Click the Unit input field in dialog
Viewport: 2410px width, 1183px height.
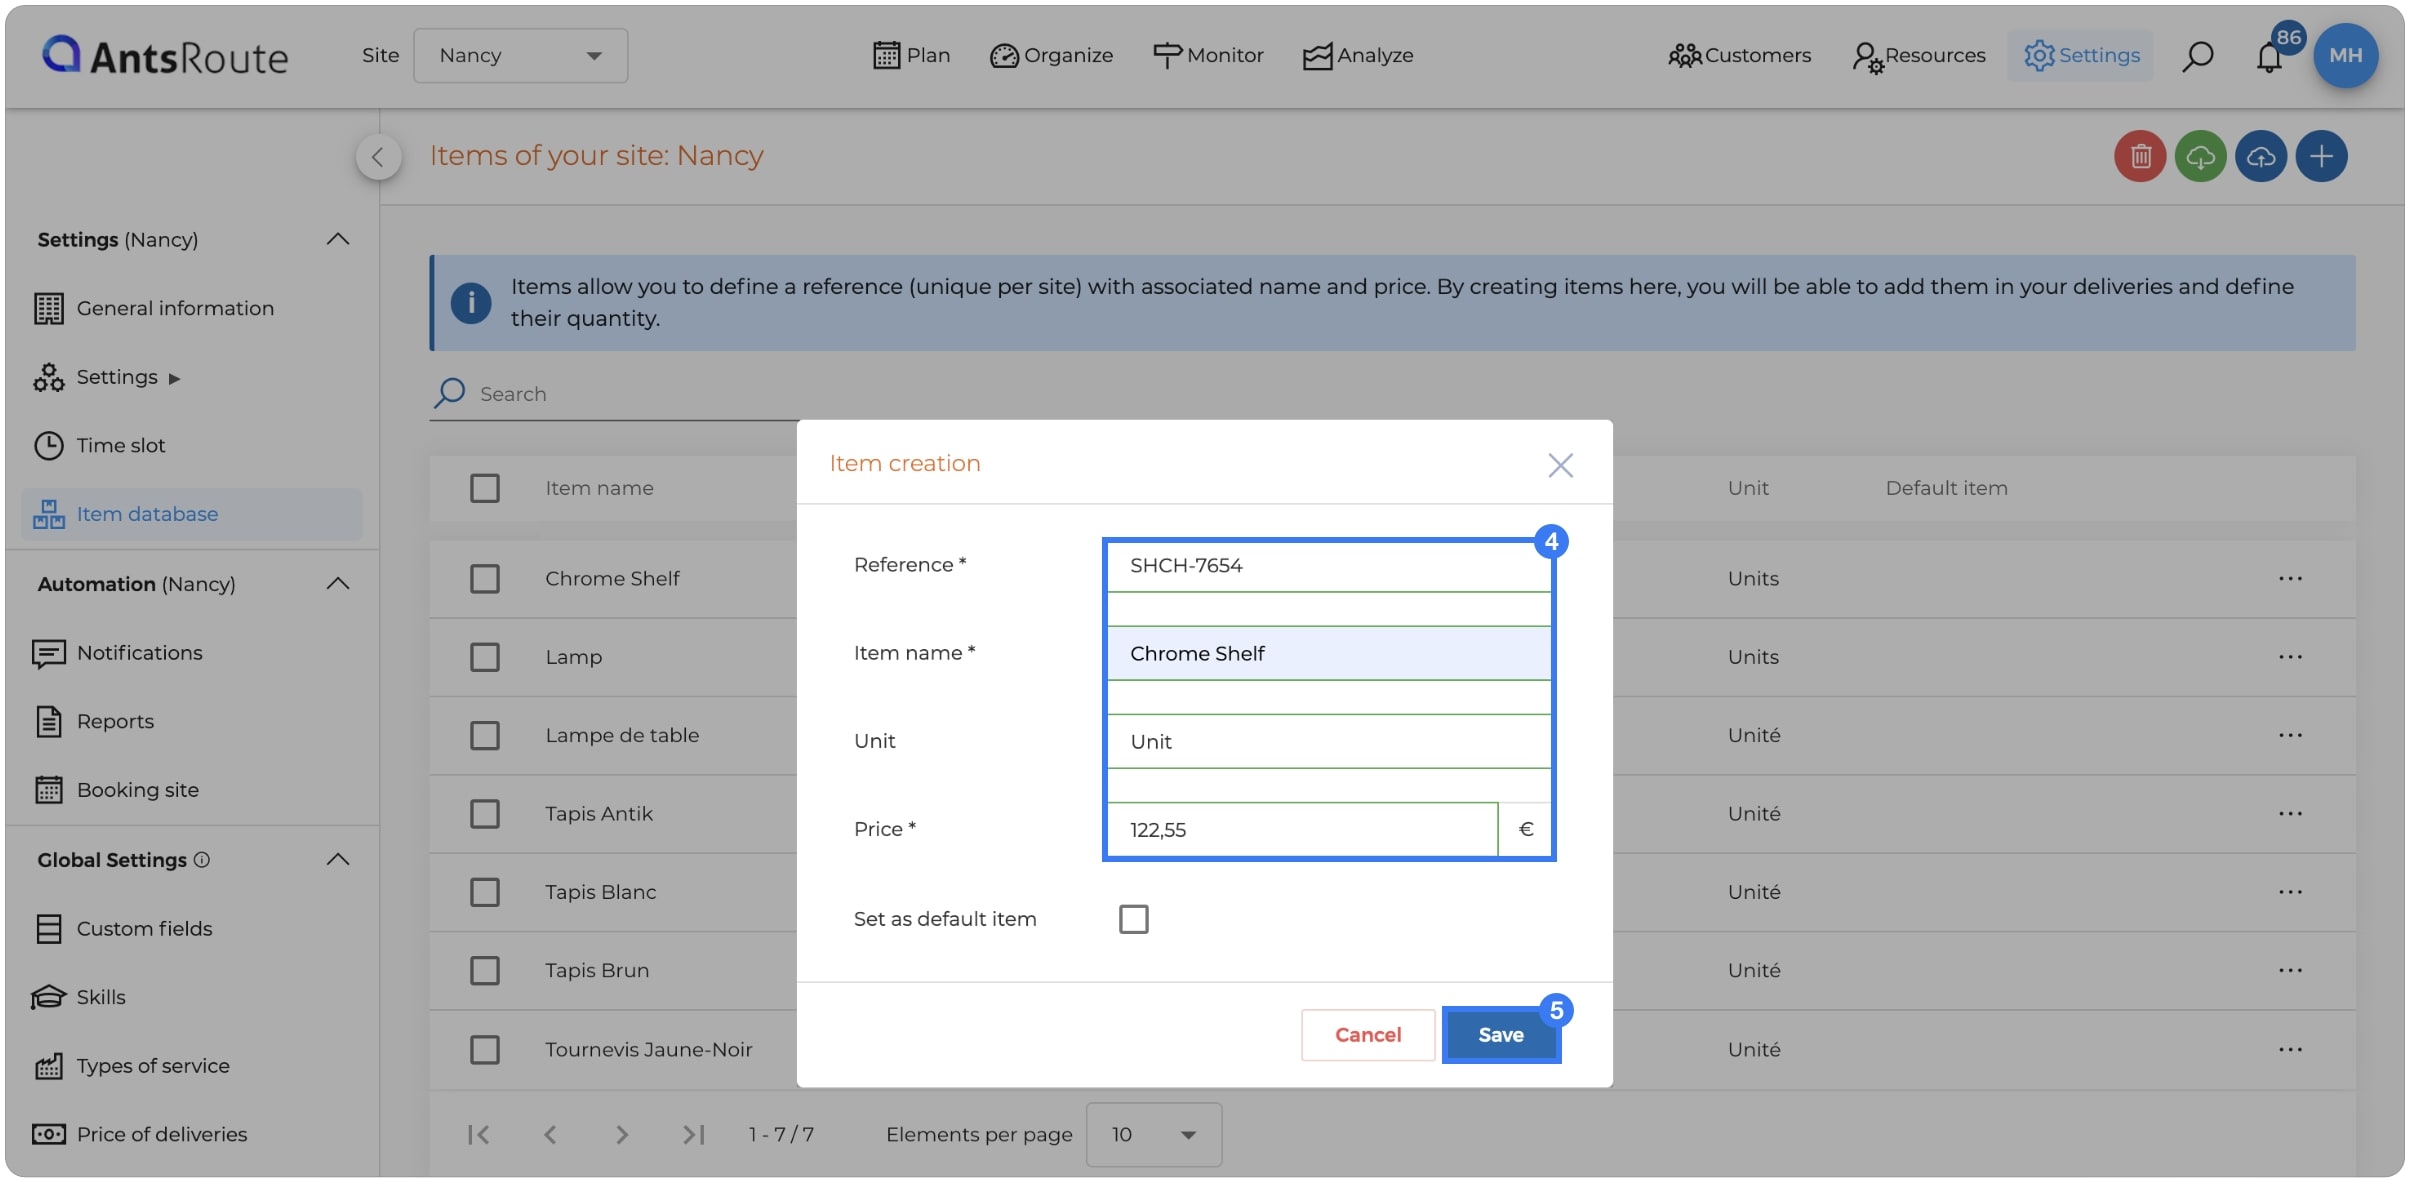(x=1329, y=742)
